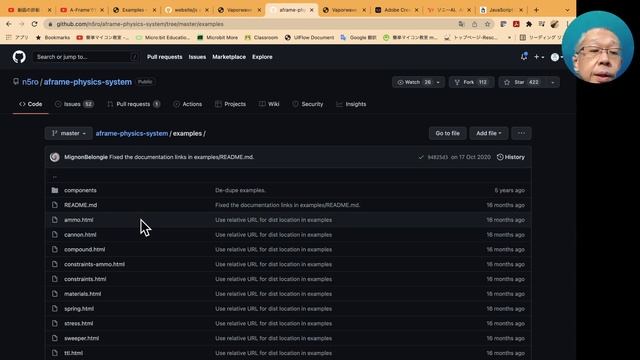Open the create new plus dropdown
640x360 pixels.
(x=539, y=57)
